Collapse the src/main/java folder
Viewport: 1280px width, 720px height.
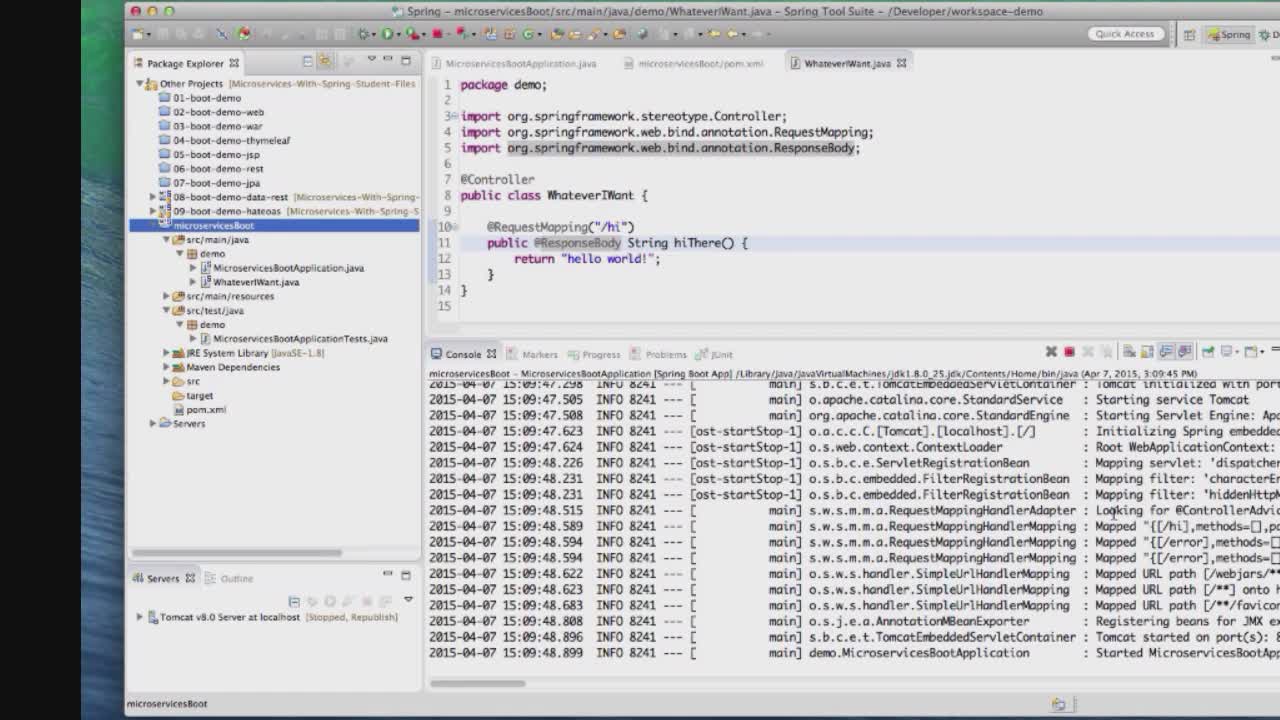(x=166, y=240)
